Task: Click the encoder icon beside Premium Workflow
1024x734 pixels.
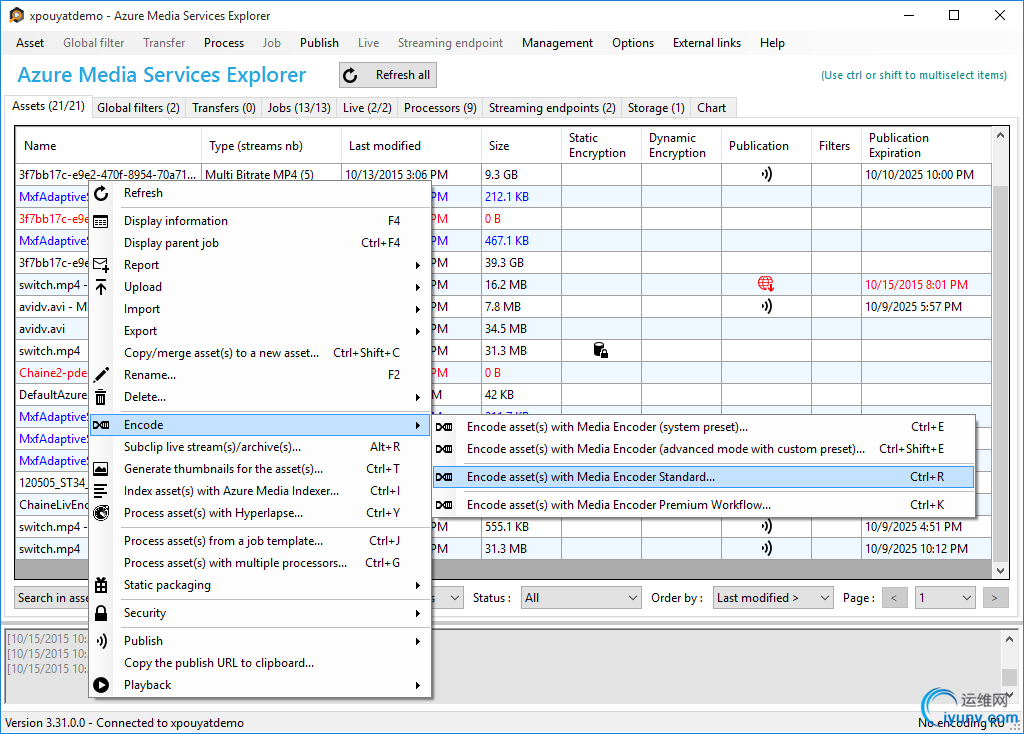Action: pos(444,505)
